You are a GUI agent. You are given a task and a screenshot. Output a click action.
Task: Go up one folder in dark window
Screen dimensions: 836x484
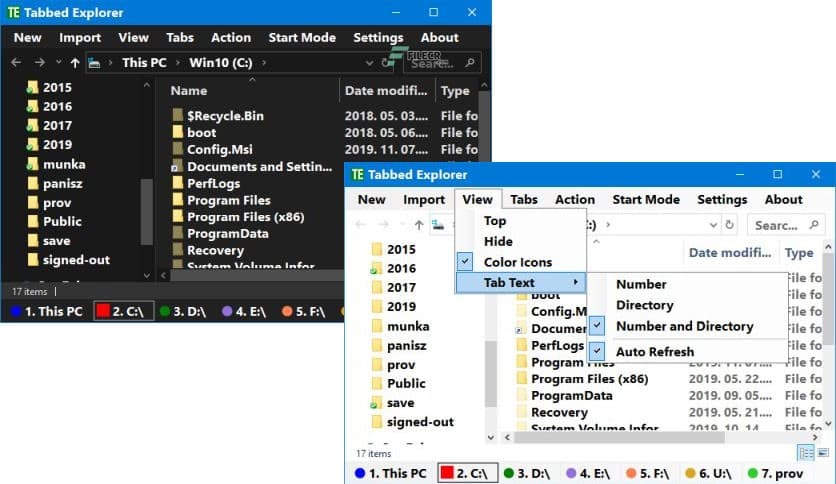coord(75,63)
